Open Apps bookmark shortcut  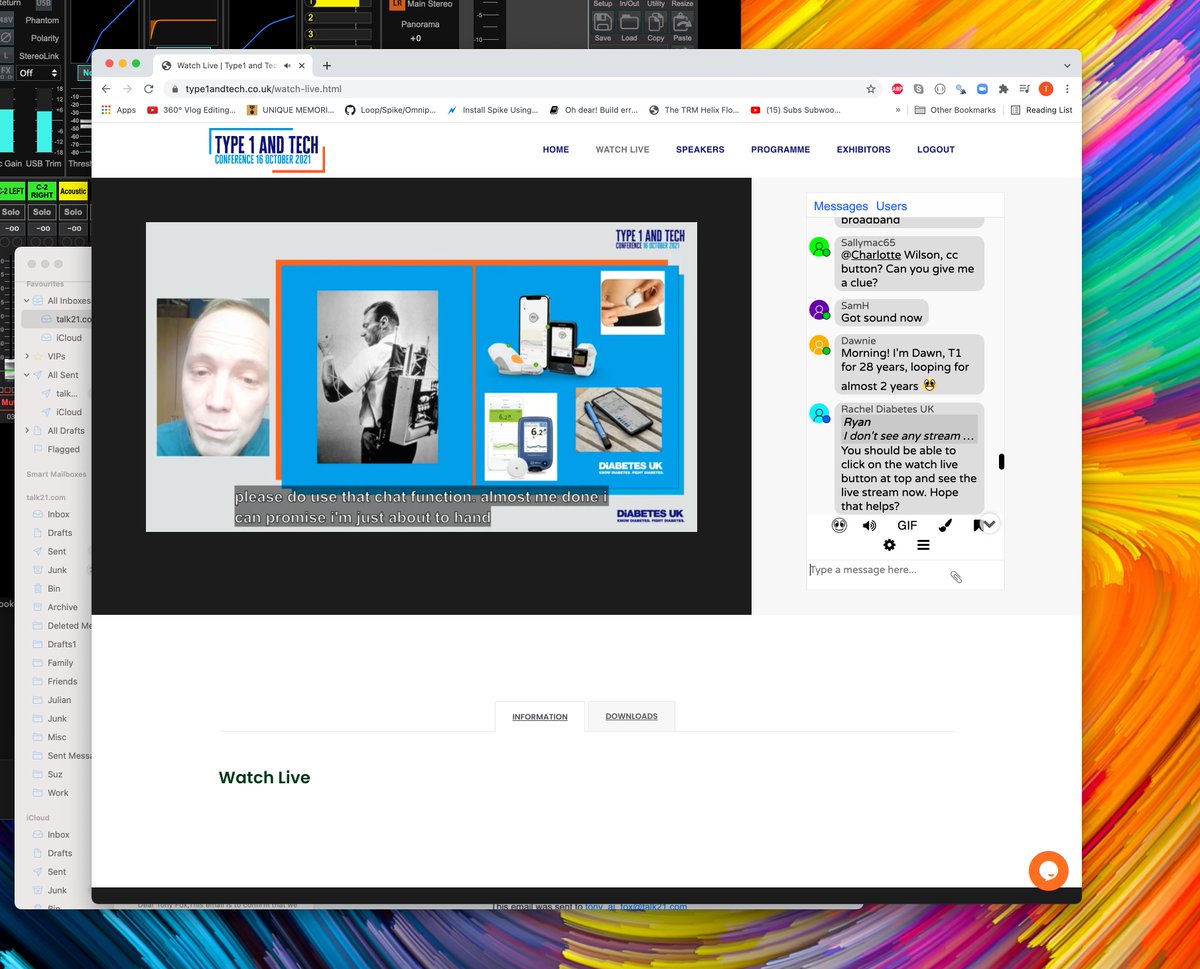point(119,110)
